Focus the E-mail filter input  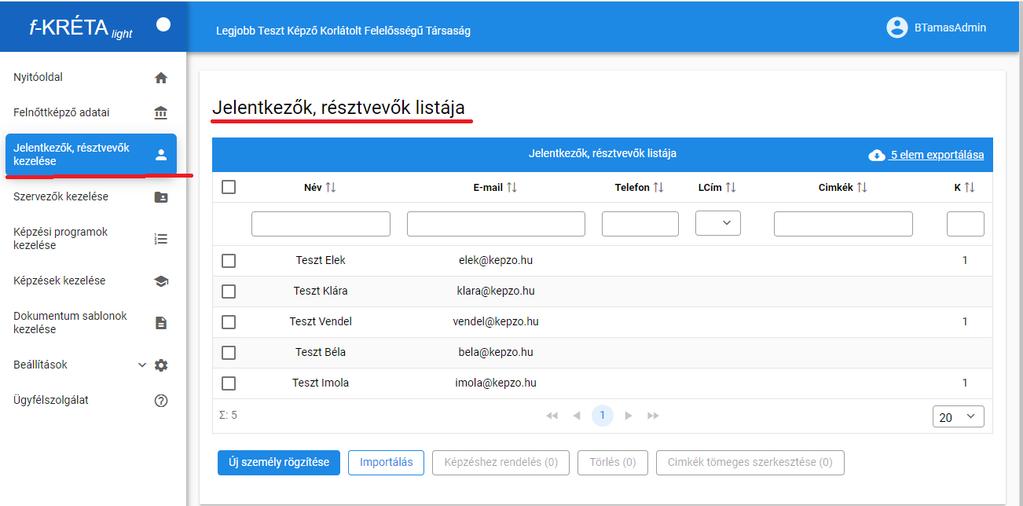pyautogui.click(x=496, y=224)
